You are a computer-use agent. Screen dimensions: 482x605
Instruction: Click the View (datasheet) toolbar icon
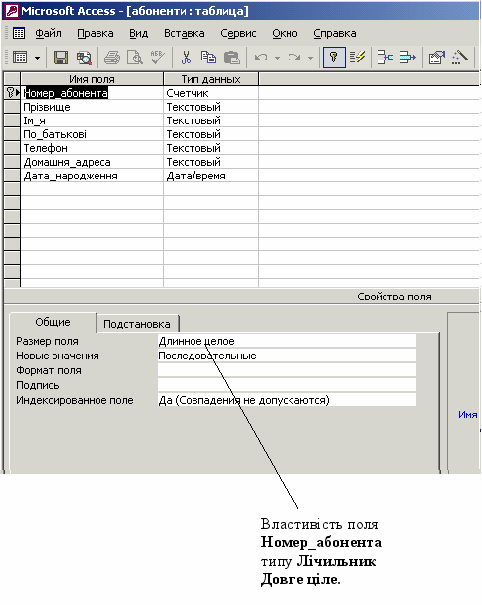pyautogui.click(x=20, y=57)
